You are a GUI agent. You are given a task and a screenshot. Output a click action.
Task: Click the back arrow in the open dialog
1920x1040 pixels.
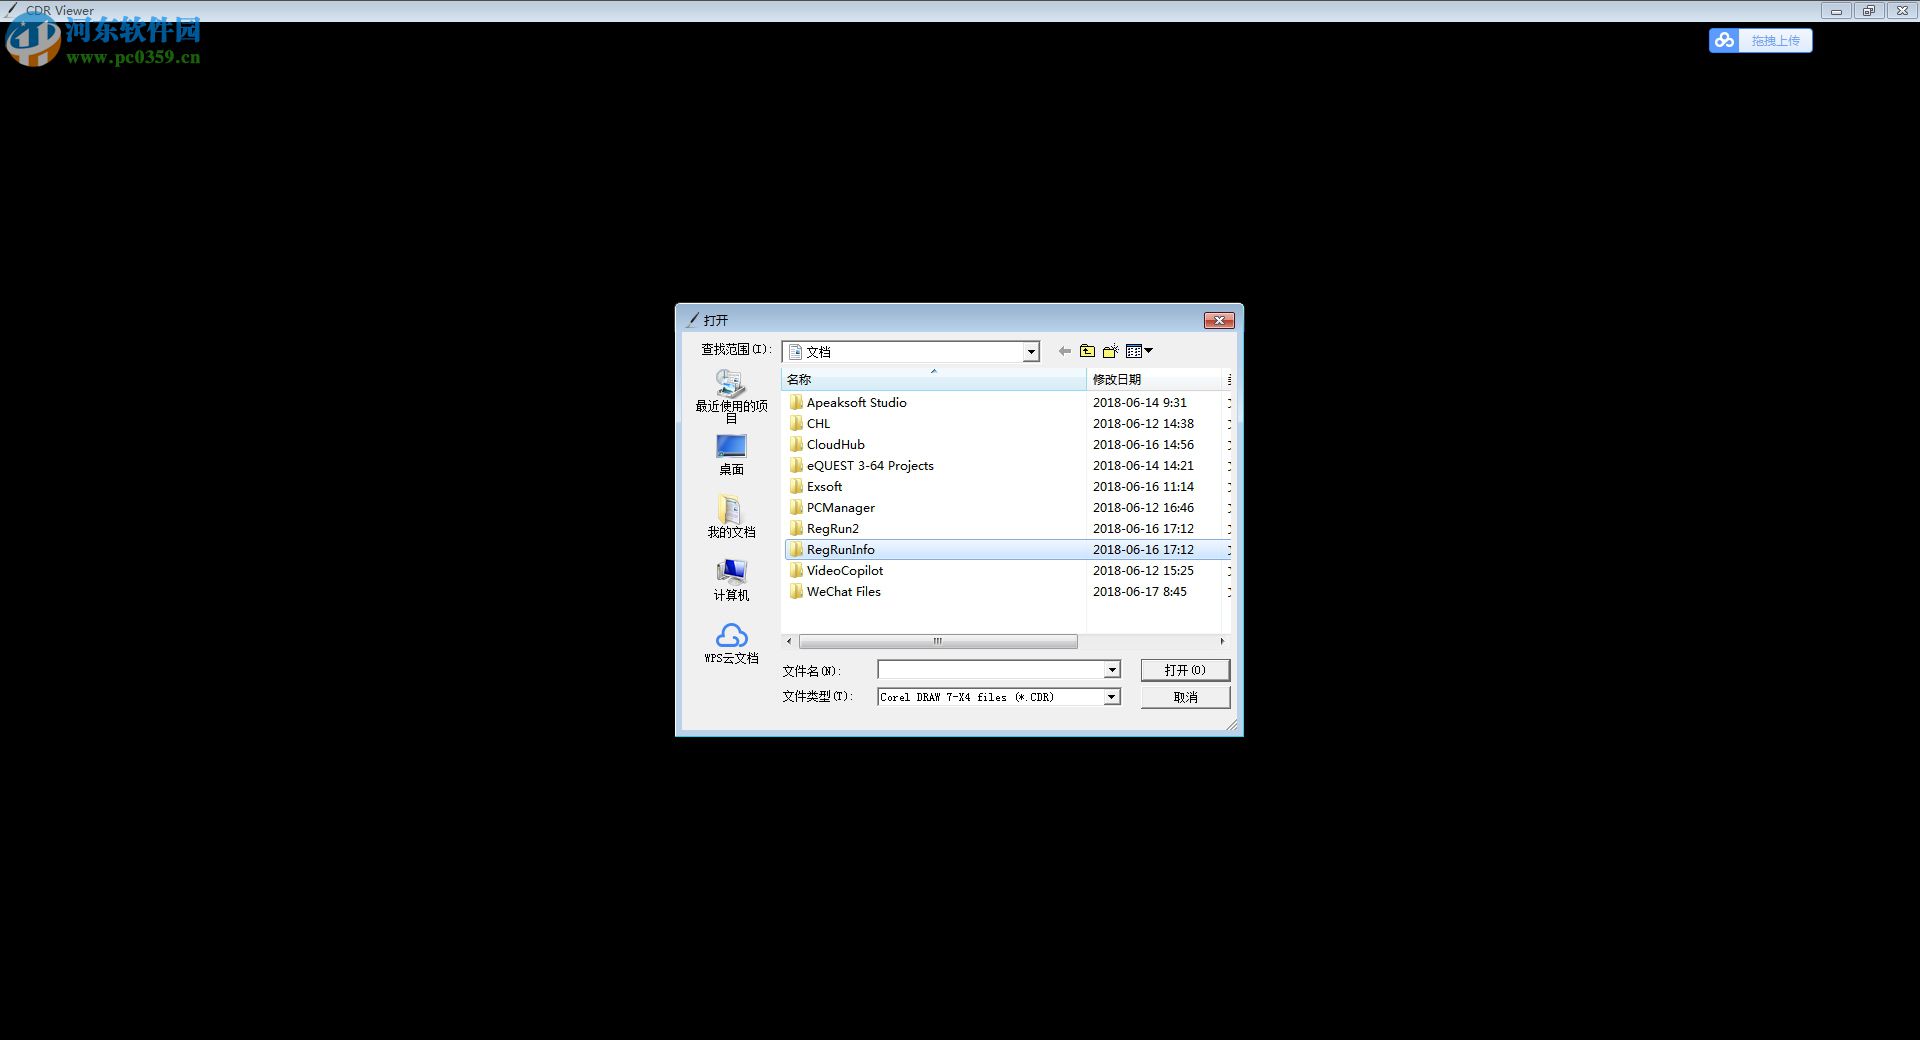coord(1064,351)
